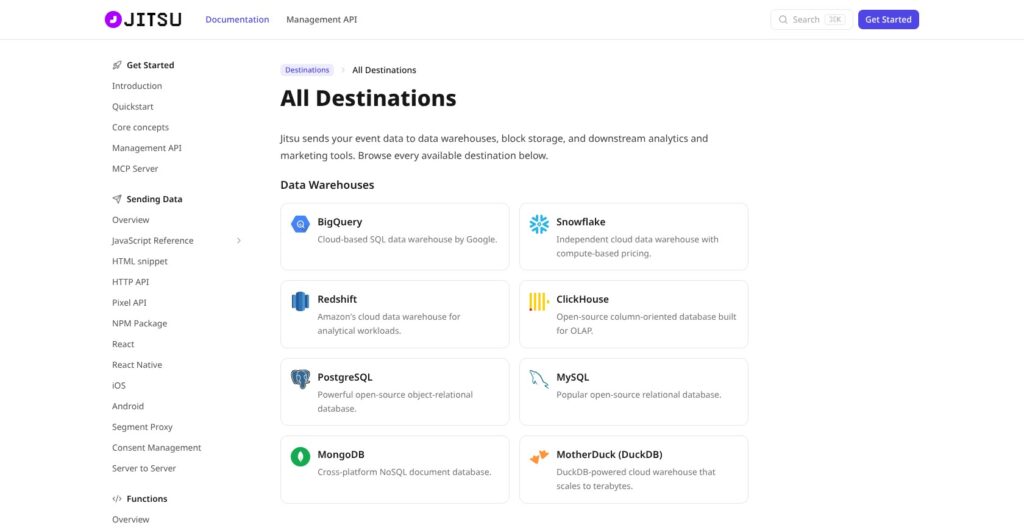Viewport: 1024px width, 528px height.
Task: Click the JITSU wordmark text
Action: coord(153,20)
